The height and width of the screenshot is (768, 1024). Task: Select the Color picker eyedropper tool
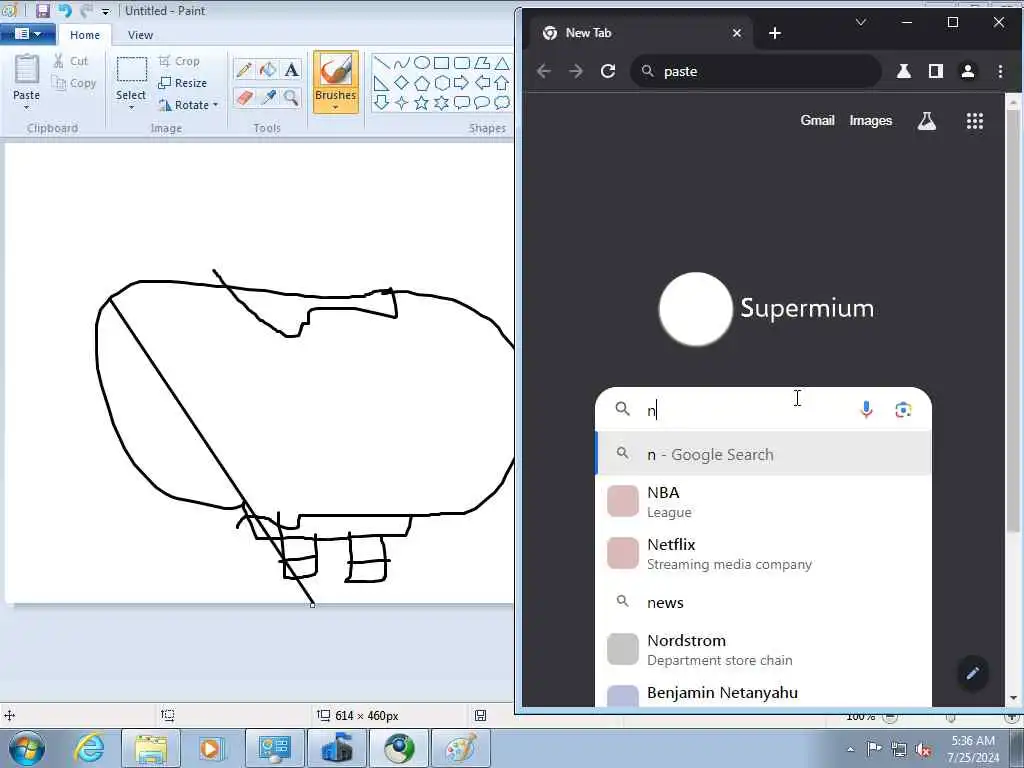point(268,98)
